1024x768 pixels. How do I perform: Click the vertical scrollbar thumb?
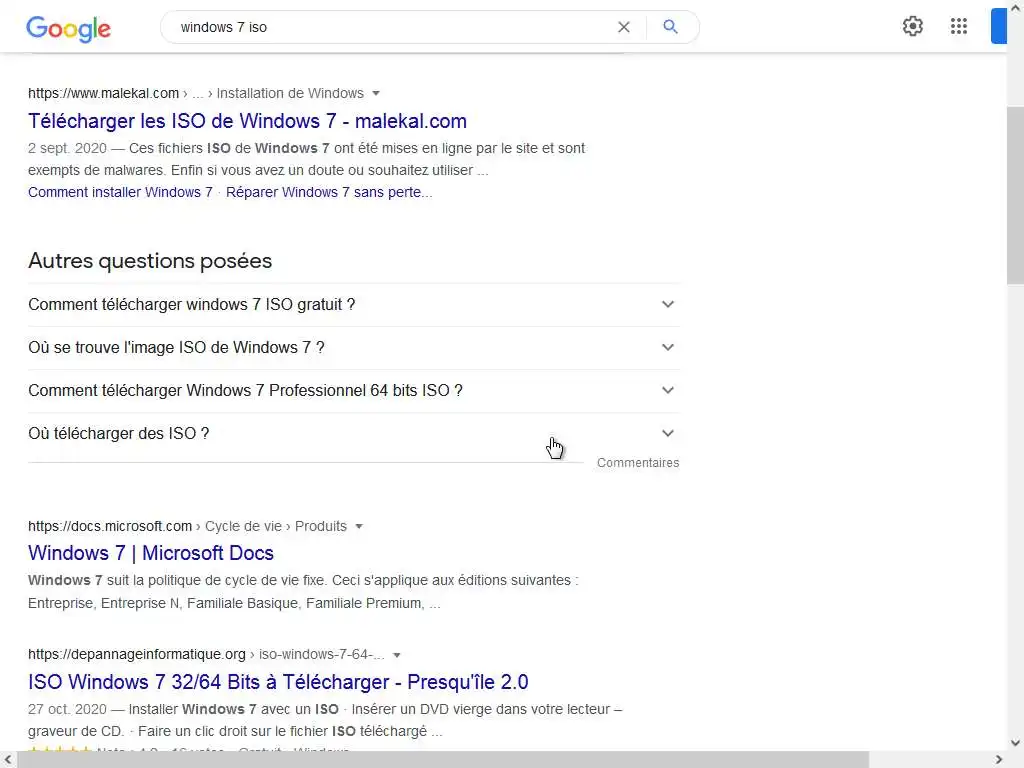coord(1016,195)
